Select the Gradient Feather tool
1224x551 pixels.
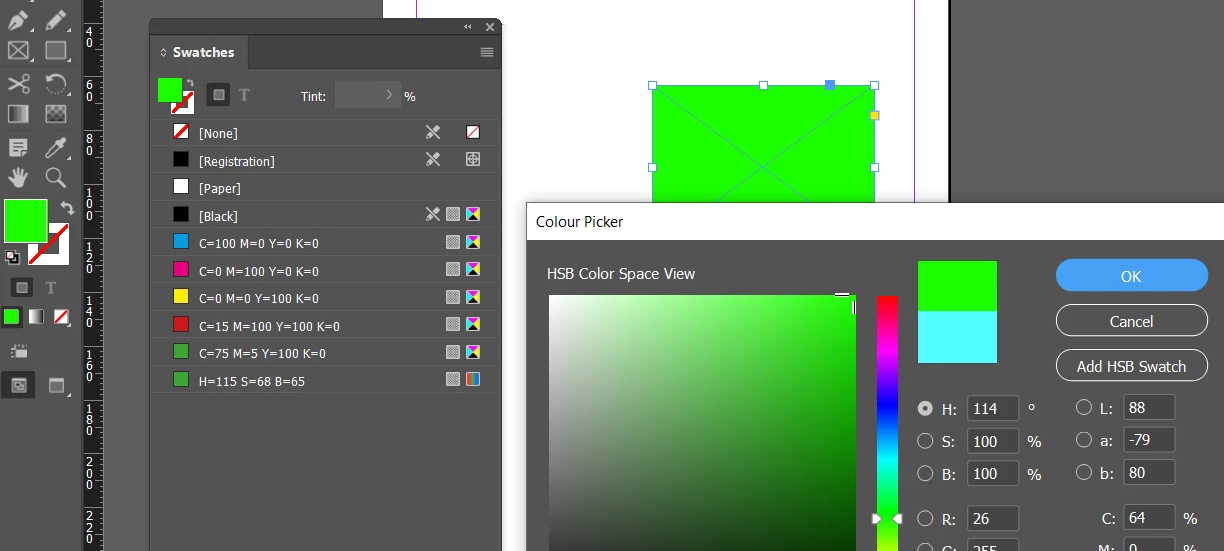point(56,114)
